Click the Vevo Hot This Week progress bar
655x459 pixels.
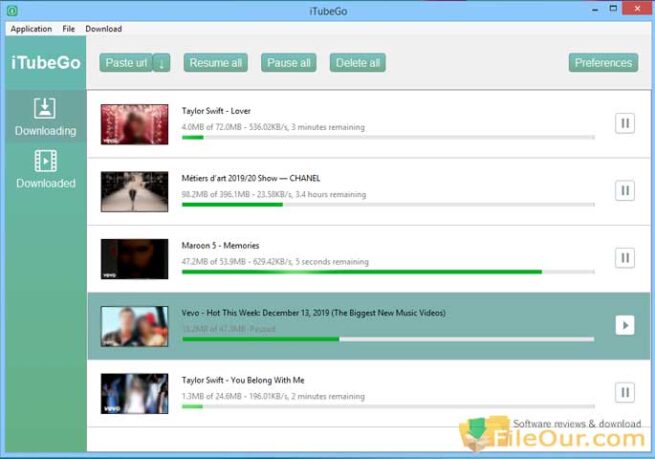[388, 339]
